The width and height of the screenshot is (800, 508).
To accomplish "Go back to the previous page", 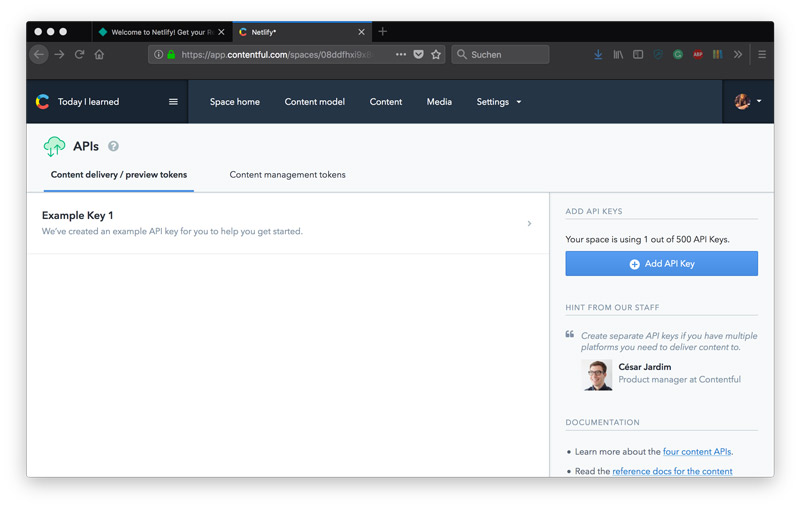I will [39, 55].
